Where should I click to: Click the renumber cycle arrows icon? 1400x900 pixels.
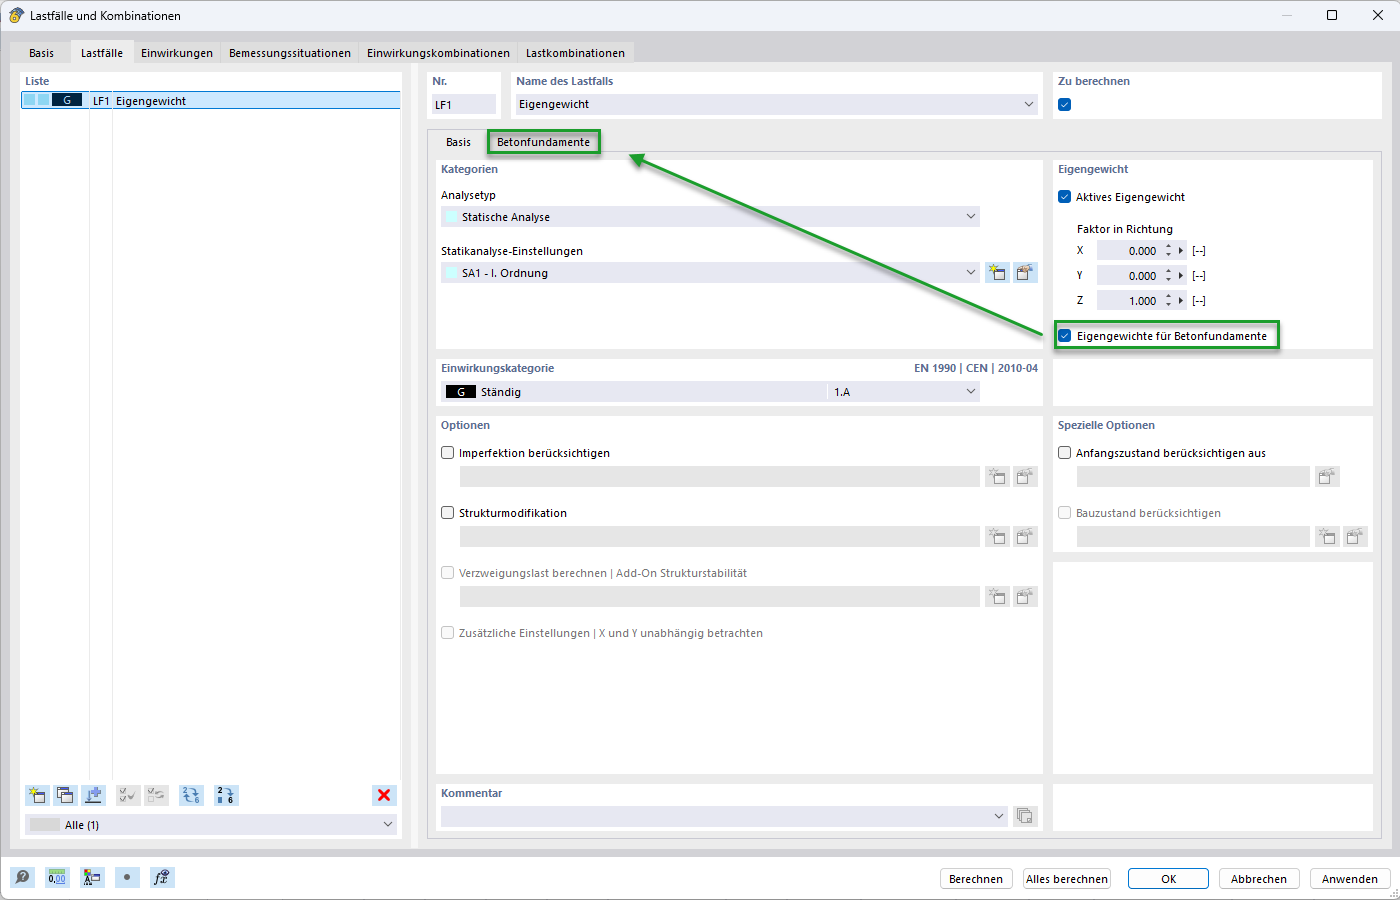click(191, 795)
